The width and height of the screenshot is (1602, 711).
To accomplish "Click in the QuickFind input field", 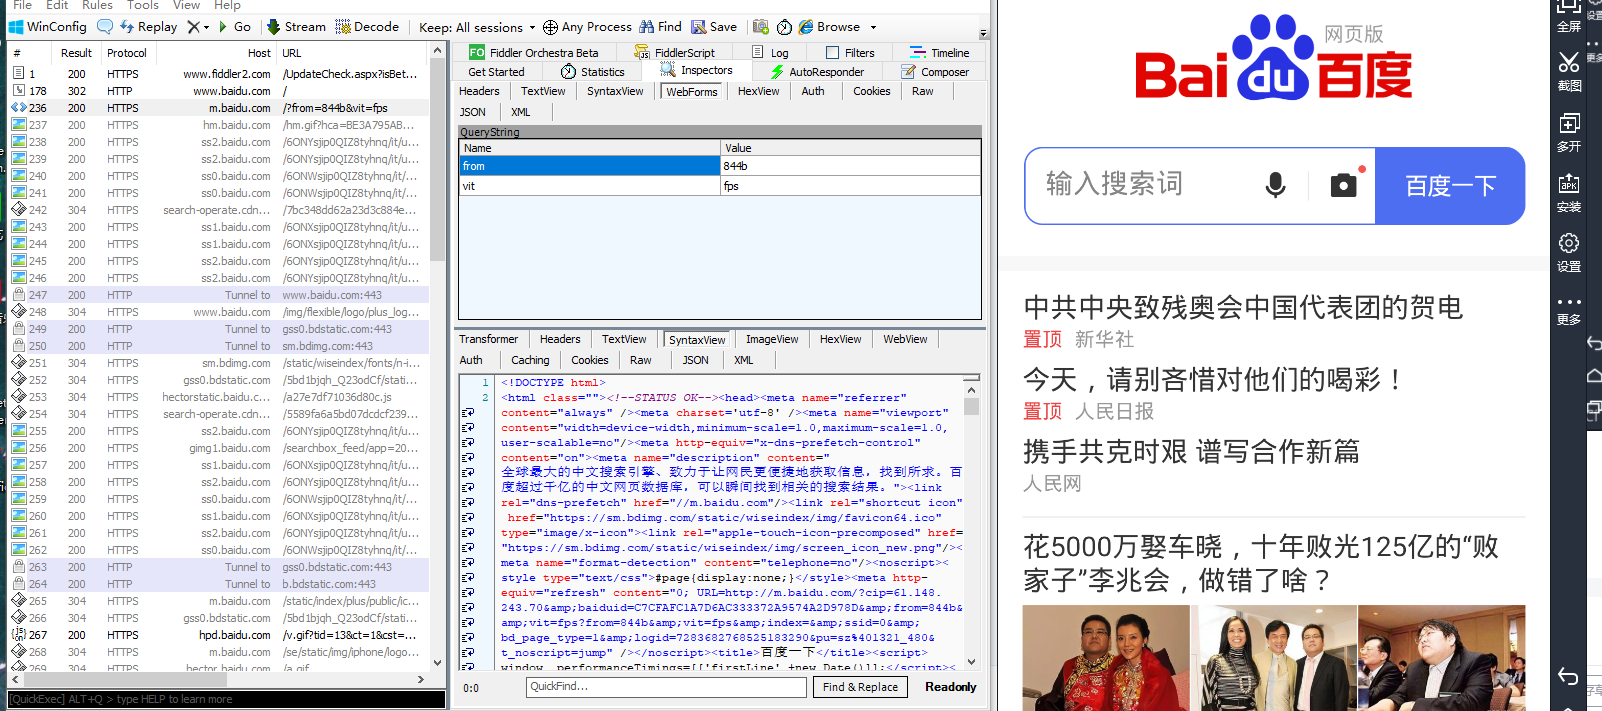I will [666, 687].
